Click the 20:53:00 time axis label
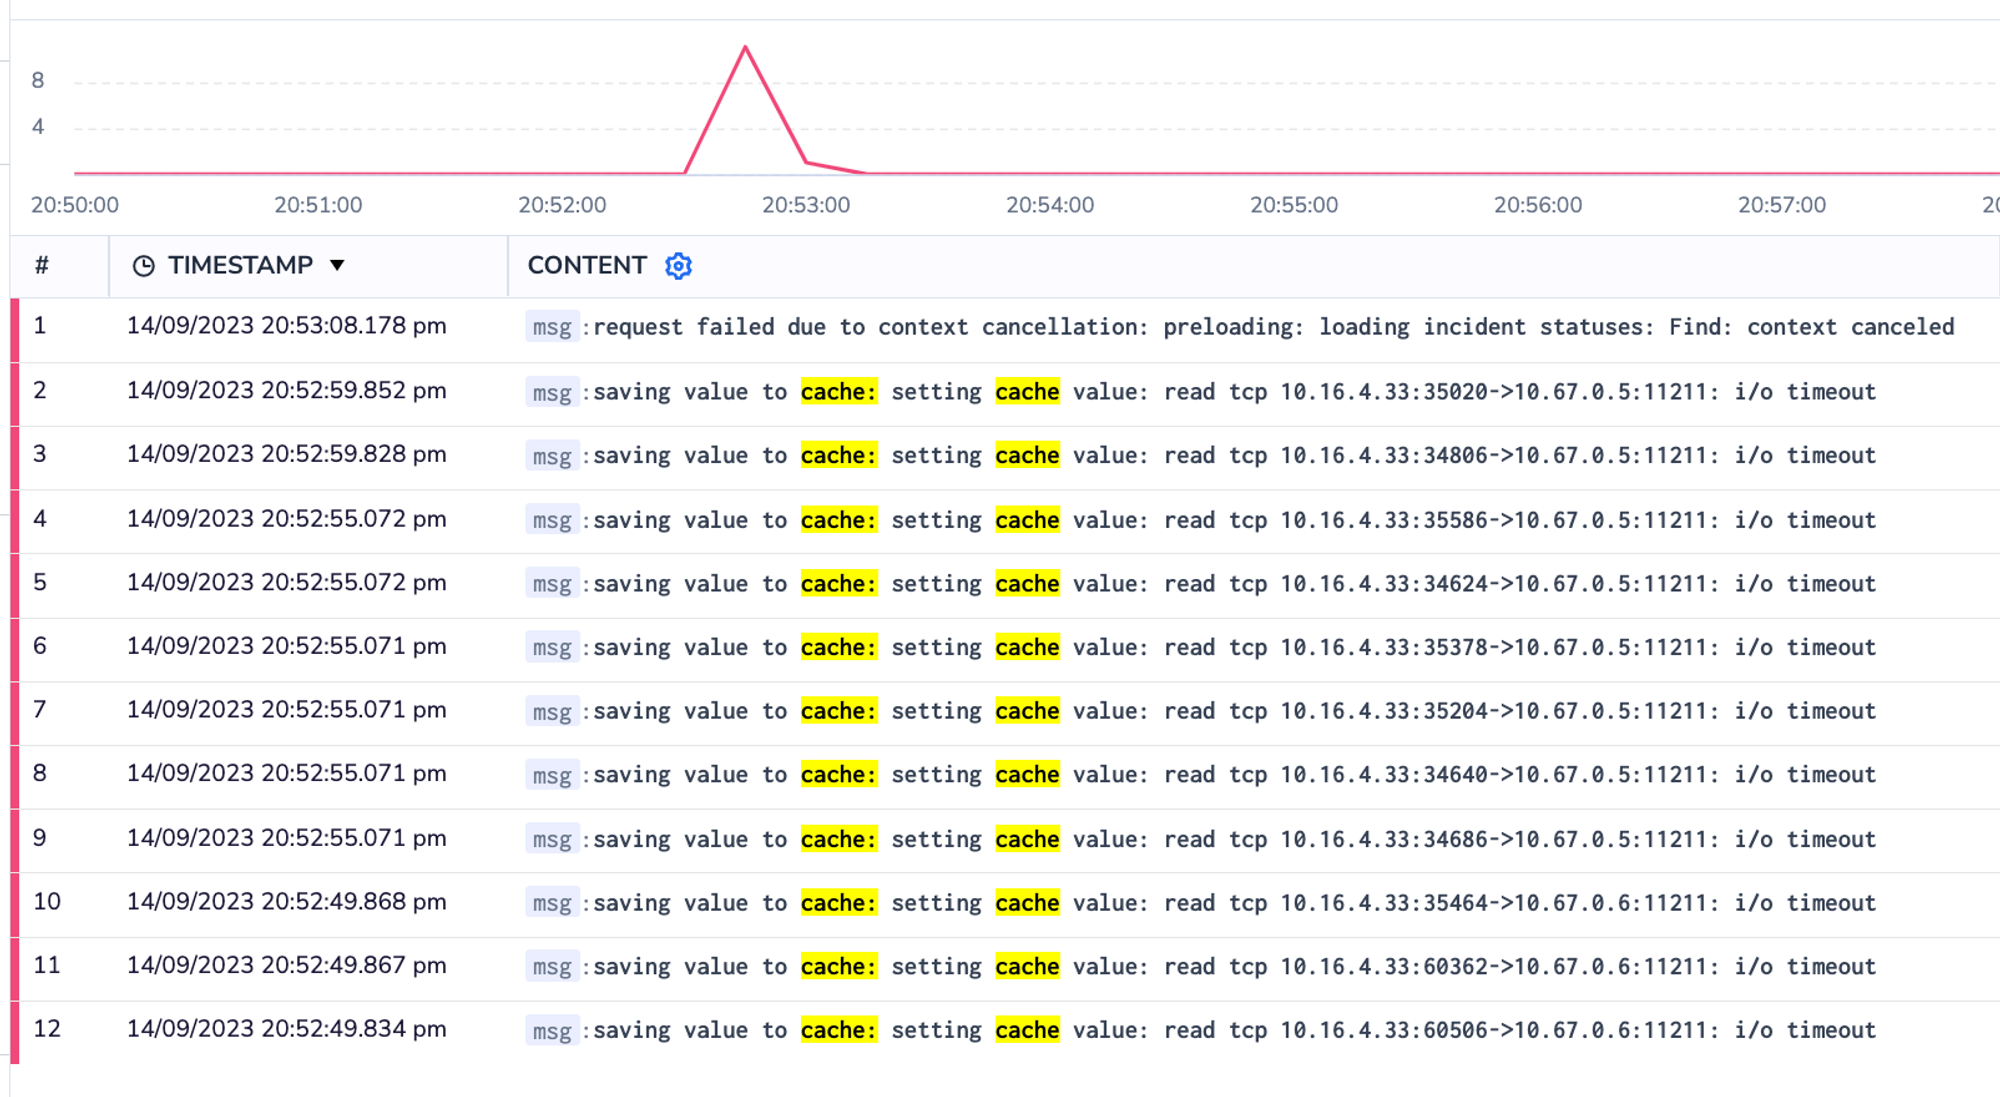The height and width of the screenshot is (1097, 2000). click(x=805, y=205)
